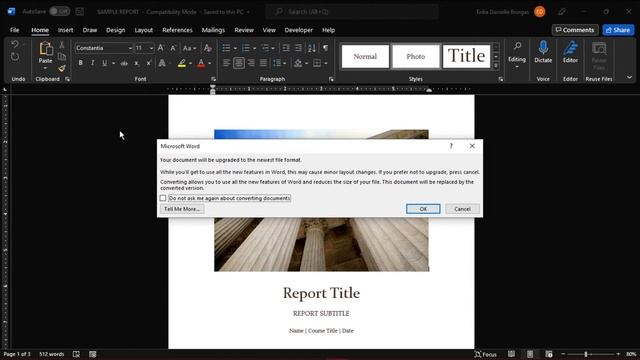Check 'Do not ask me again' checkbox
This screenshot has height=360, width=640.
pos(163,198)
